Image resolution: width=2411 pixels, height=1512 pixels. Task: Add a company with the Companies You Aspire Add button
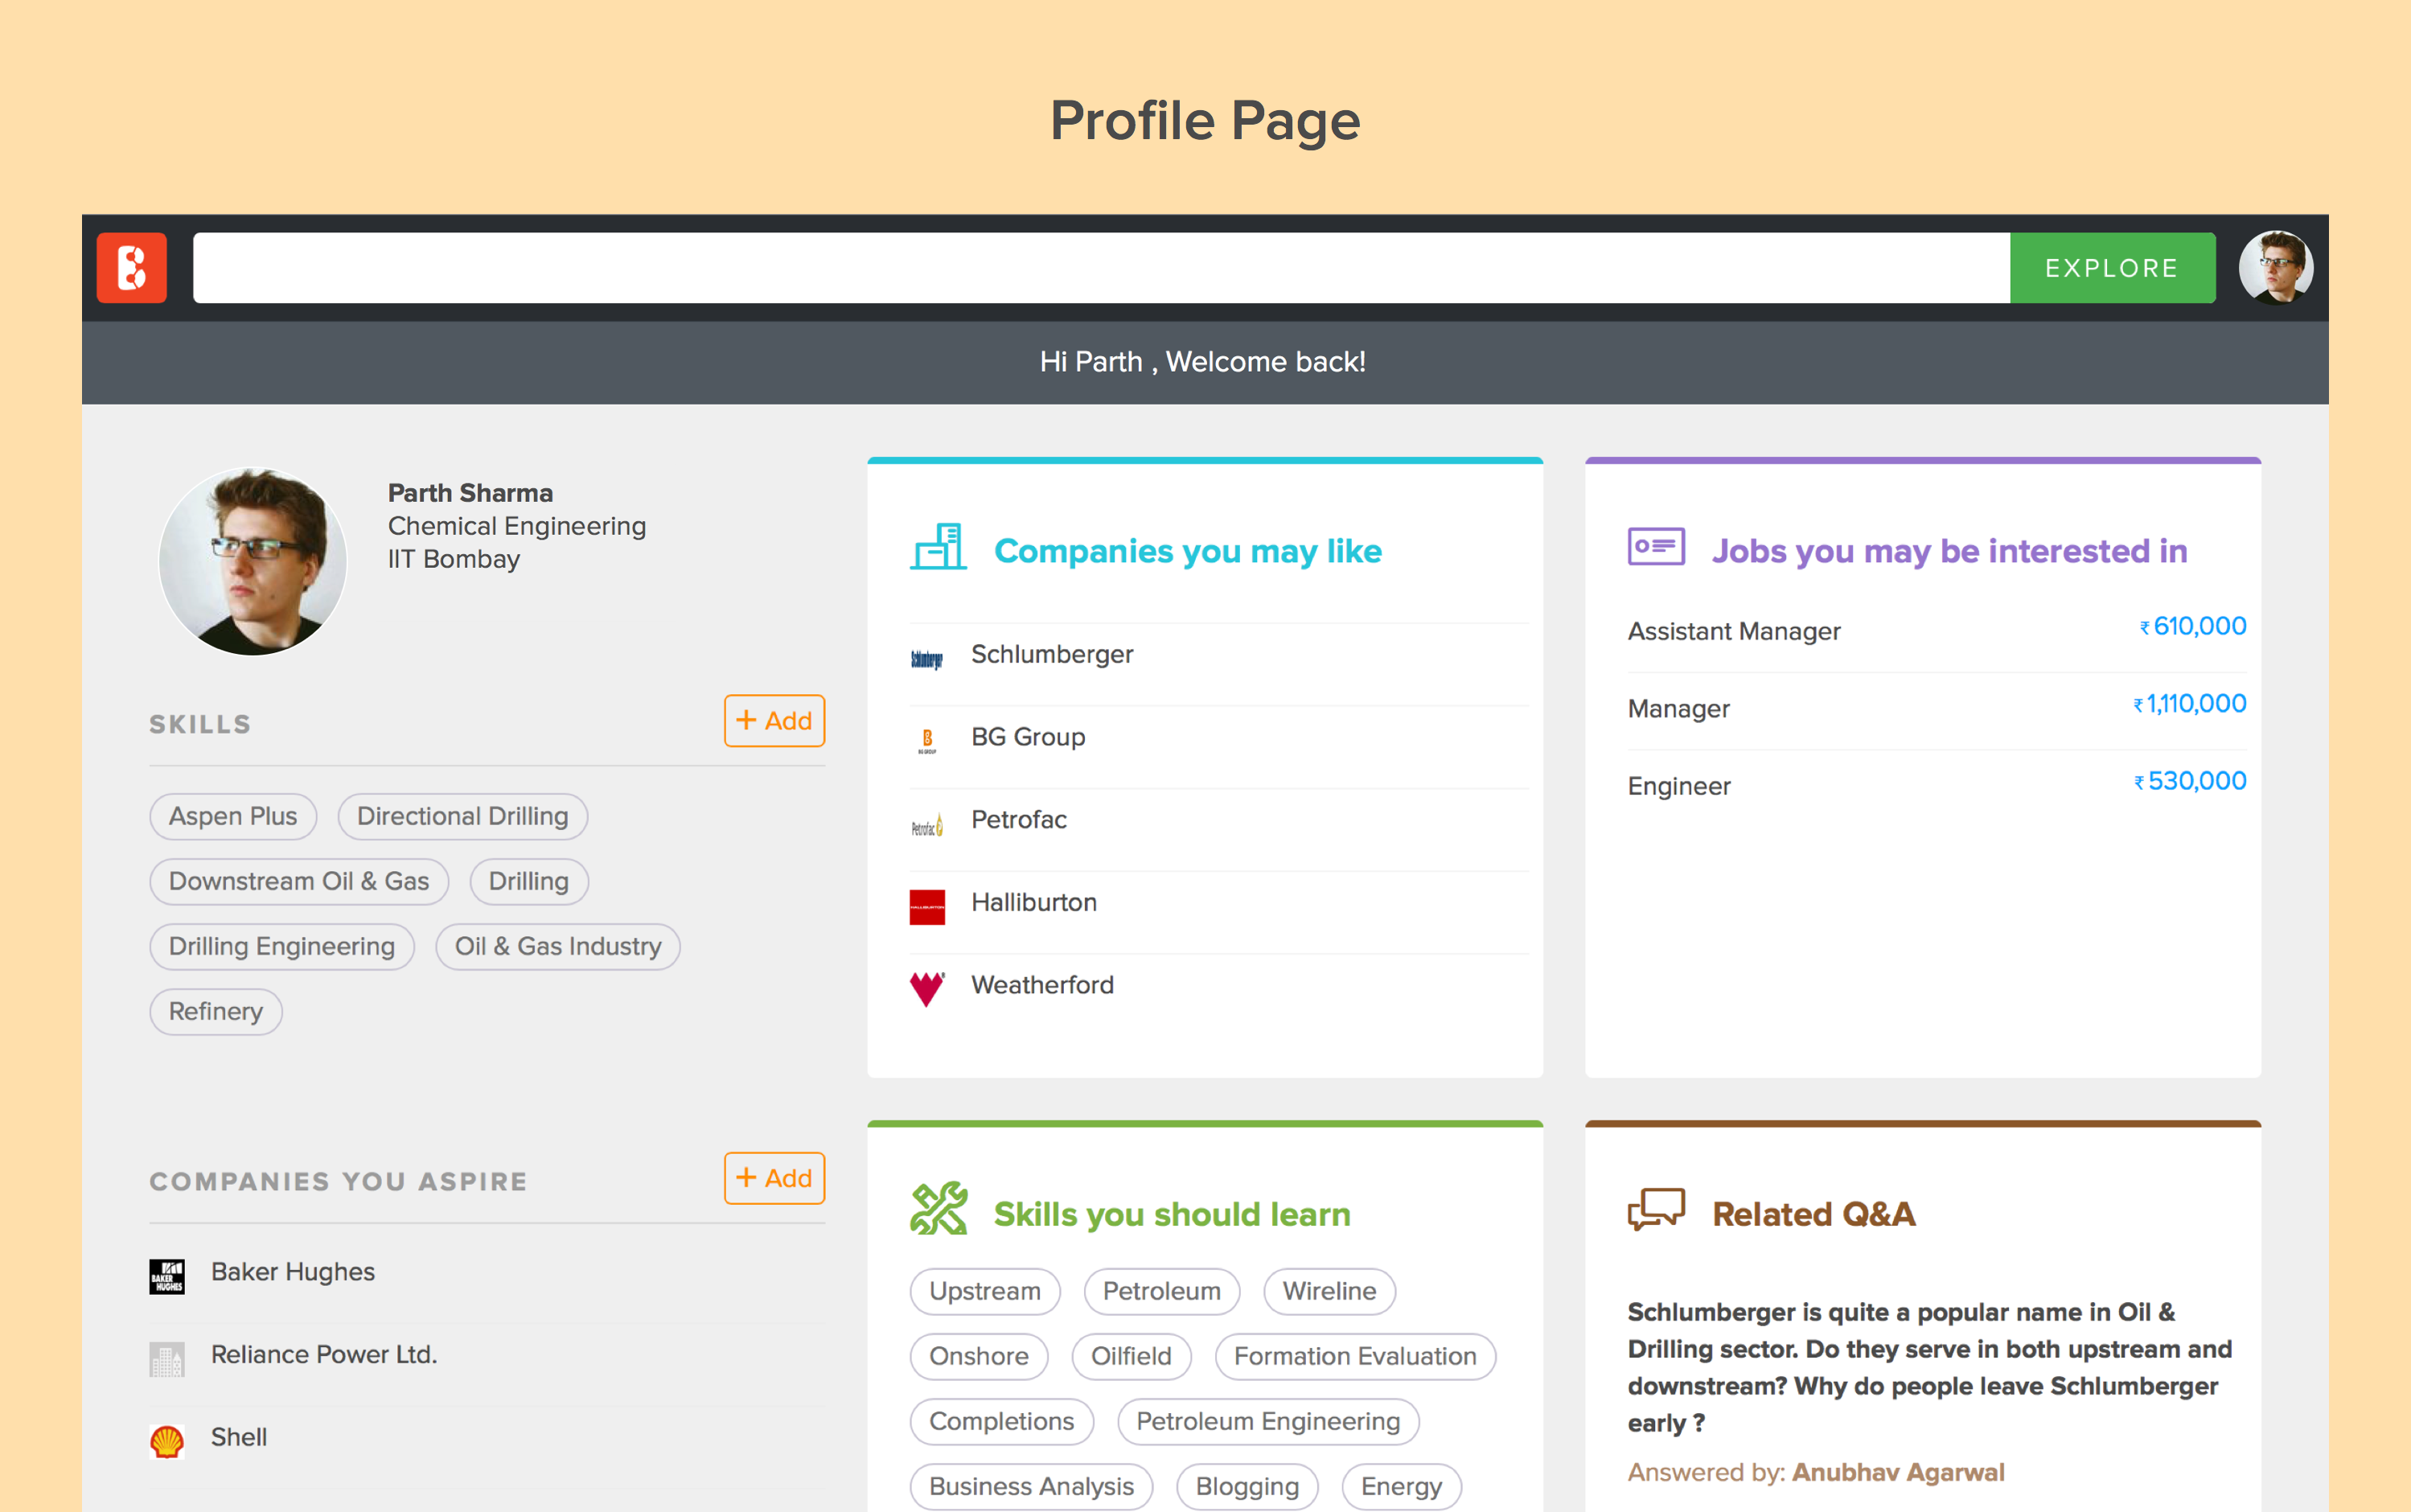[774, 1178]
